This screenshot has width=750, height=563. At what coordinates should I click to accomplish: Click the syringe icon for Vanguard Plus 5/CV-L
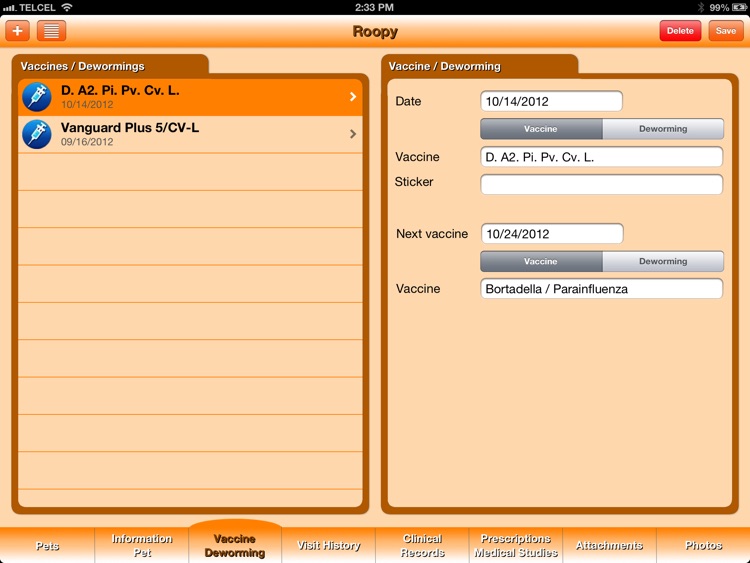[x=37, y=134]
